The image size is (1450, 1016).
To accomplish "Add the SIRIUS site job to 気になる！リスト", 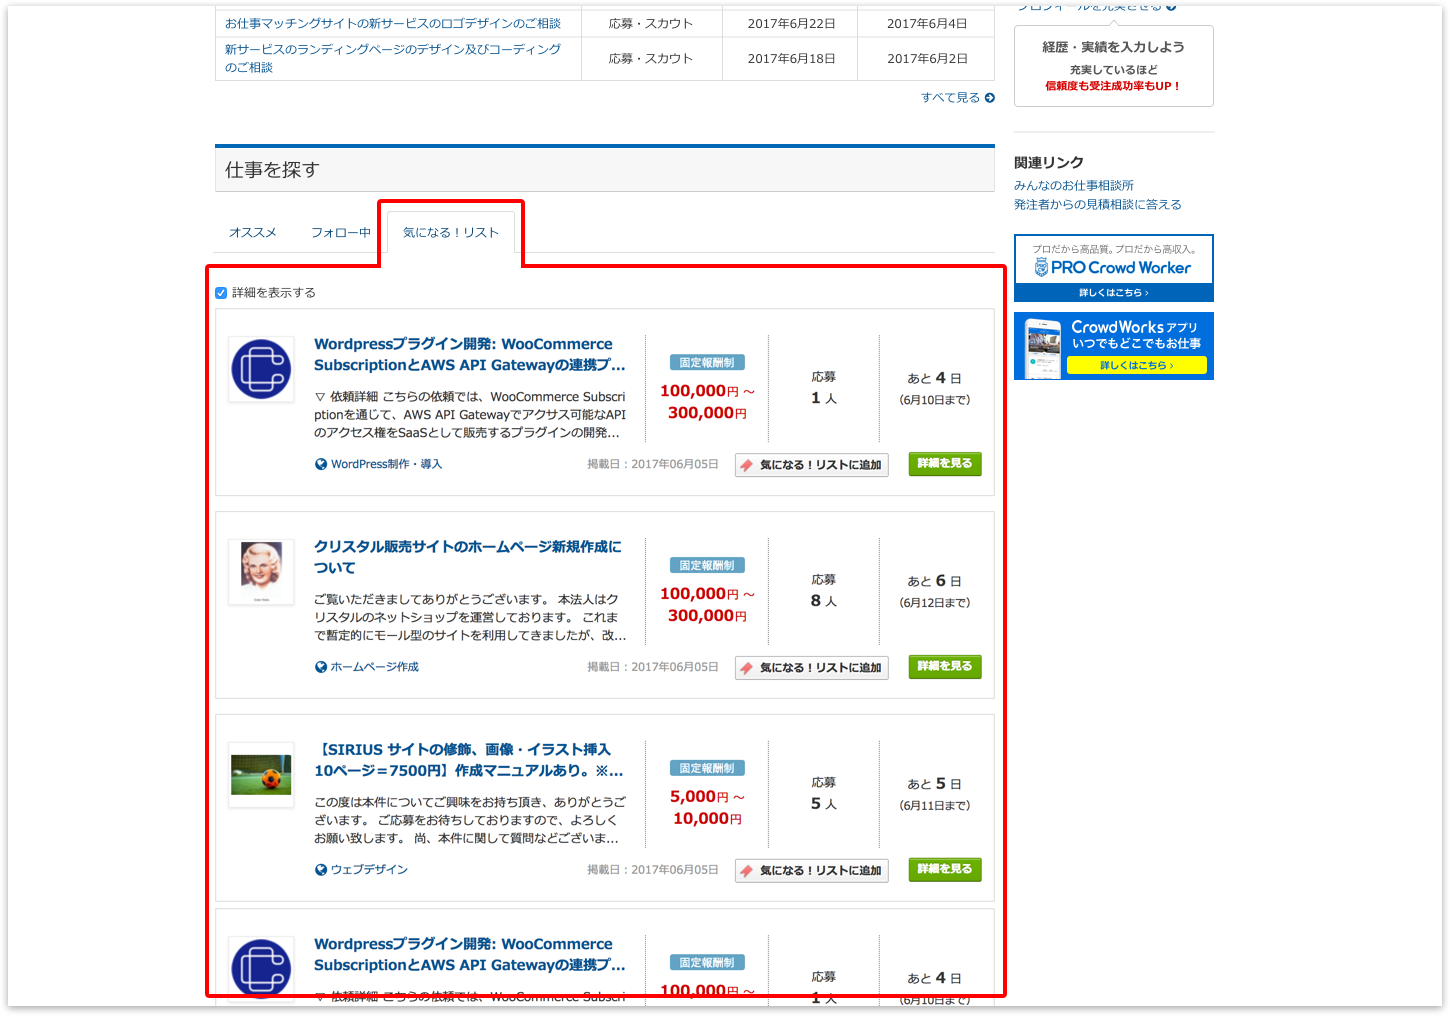I will tap(811, 871).
